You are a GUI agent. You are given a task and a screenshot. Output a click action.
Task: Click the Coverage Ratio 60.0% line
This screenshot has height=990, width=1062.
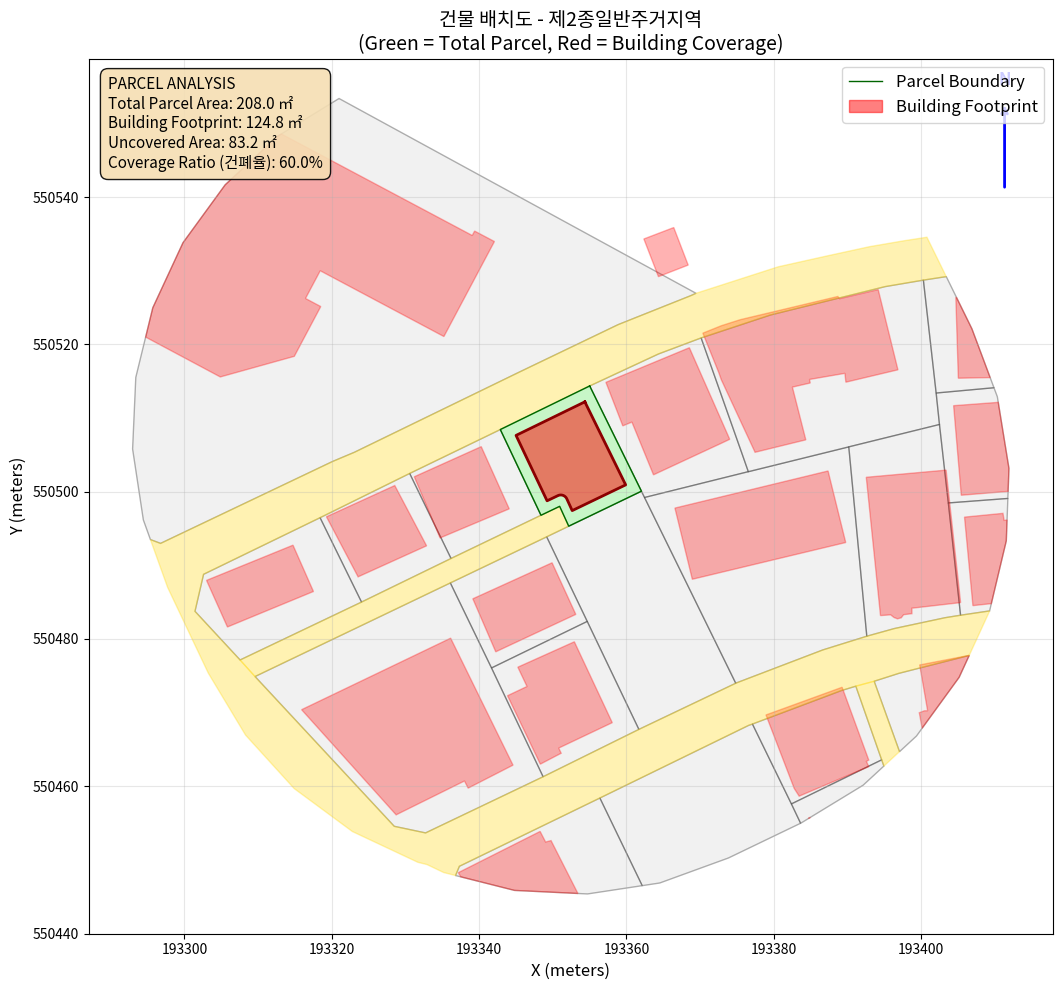[x=215, y=162]
